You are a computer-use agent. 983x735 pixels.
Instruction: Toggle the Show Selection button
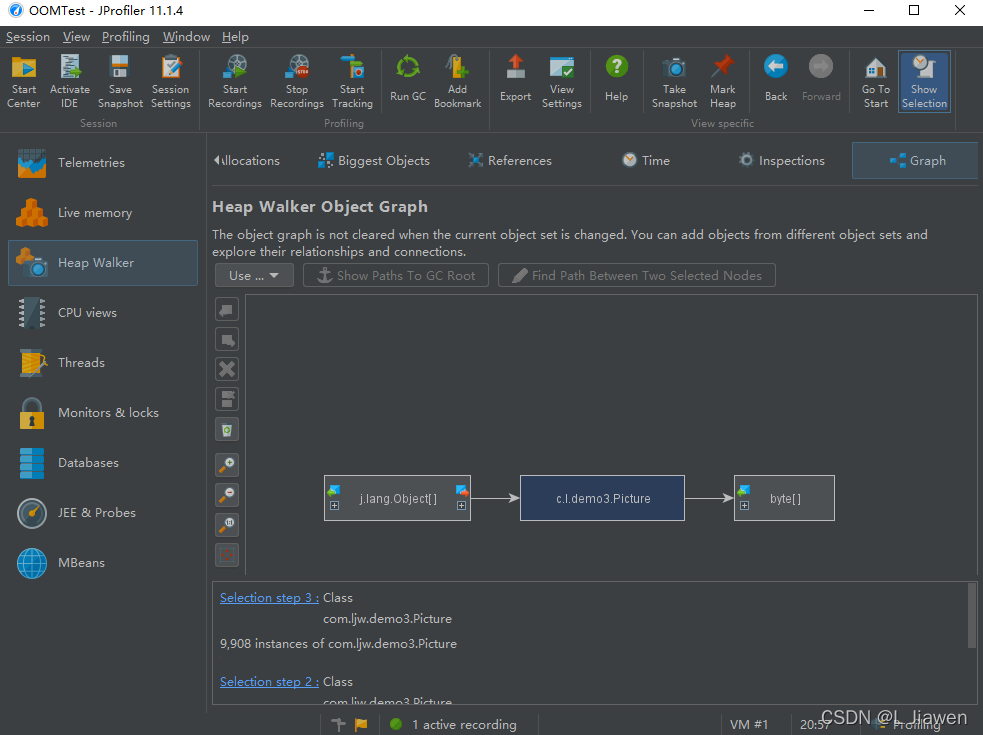[x=924, y=82]
